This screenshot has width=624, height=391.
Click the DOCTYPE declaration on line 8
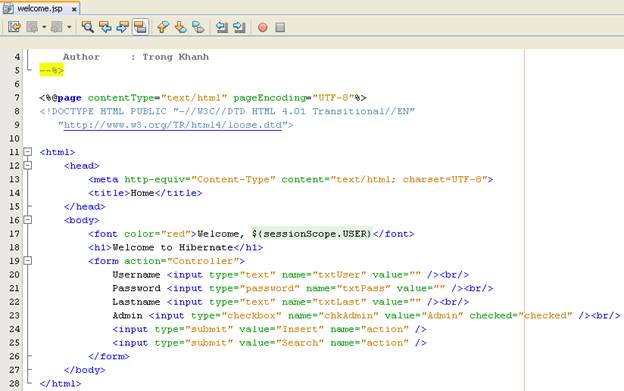click(227, 111)
